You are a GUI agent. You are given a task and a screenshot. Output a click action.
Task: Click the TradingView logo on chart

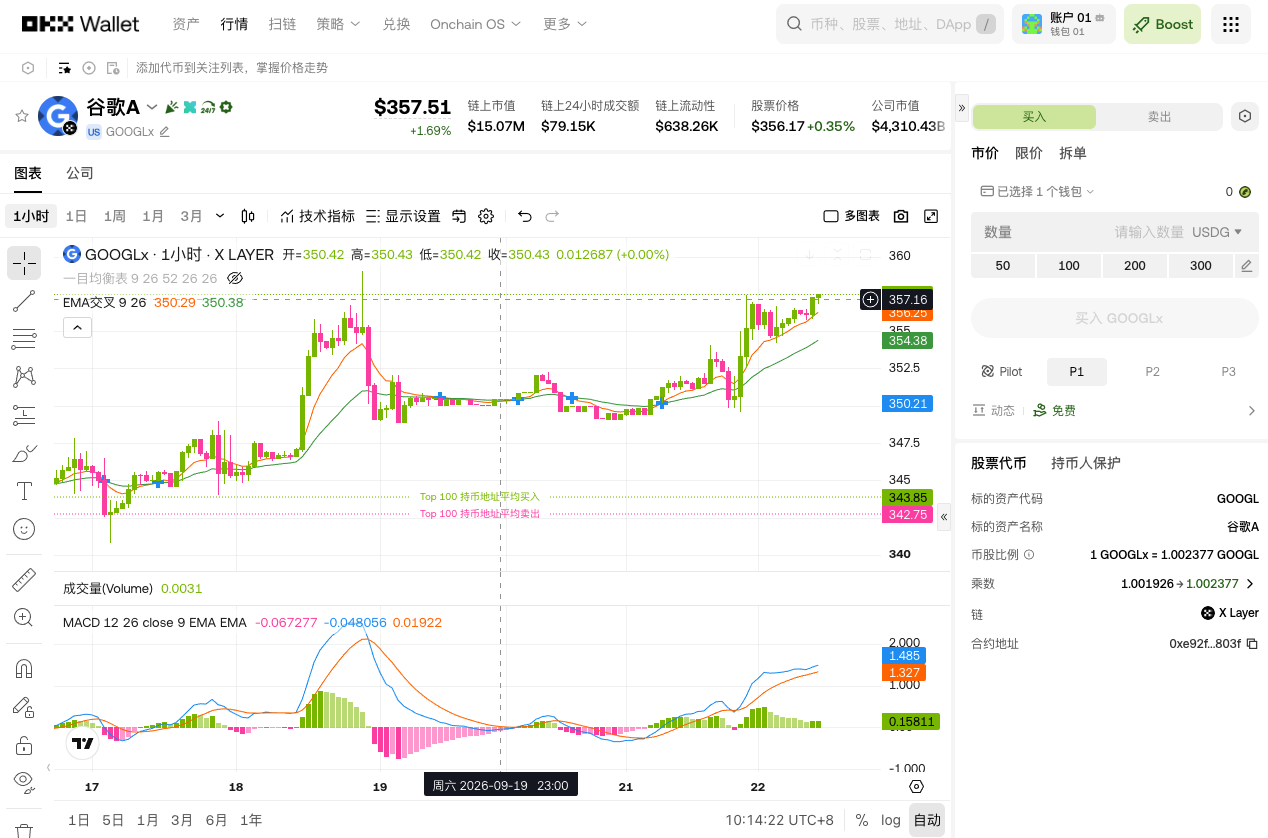tap(83, 743)
